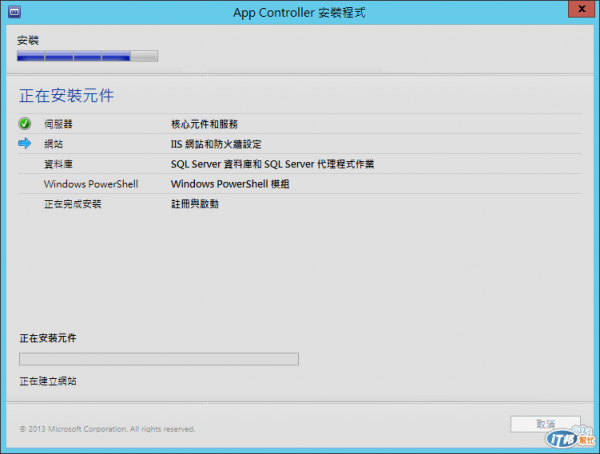The width and height of the screenshot is (600, 454).
Task: Select the 網站 row label
Action: pyautogui.click(x=53, y=144)
